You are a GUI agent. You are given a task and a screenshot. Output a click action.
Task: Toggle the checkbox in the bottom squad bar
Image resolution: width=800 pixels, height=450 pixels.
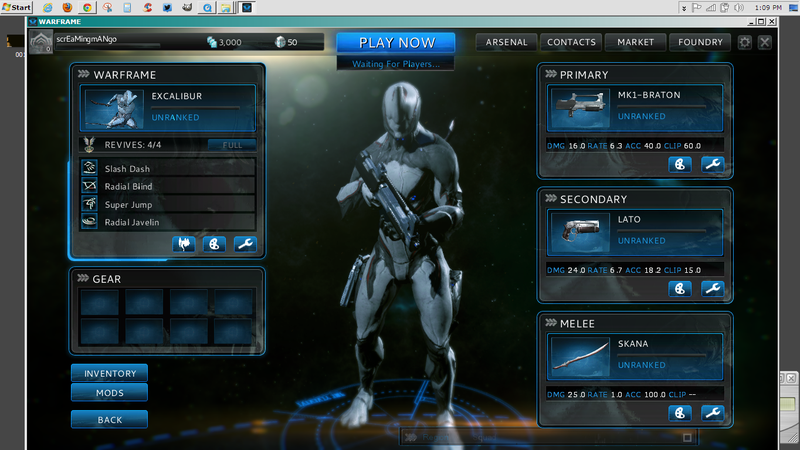tap(687, 437)
